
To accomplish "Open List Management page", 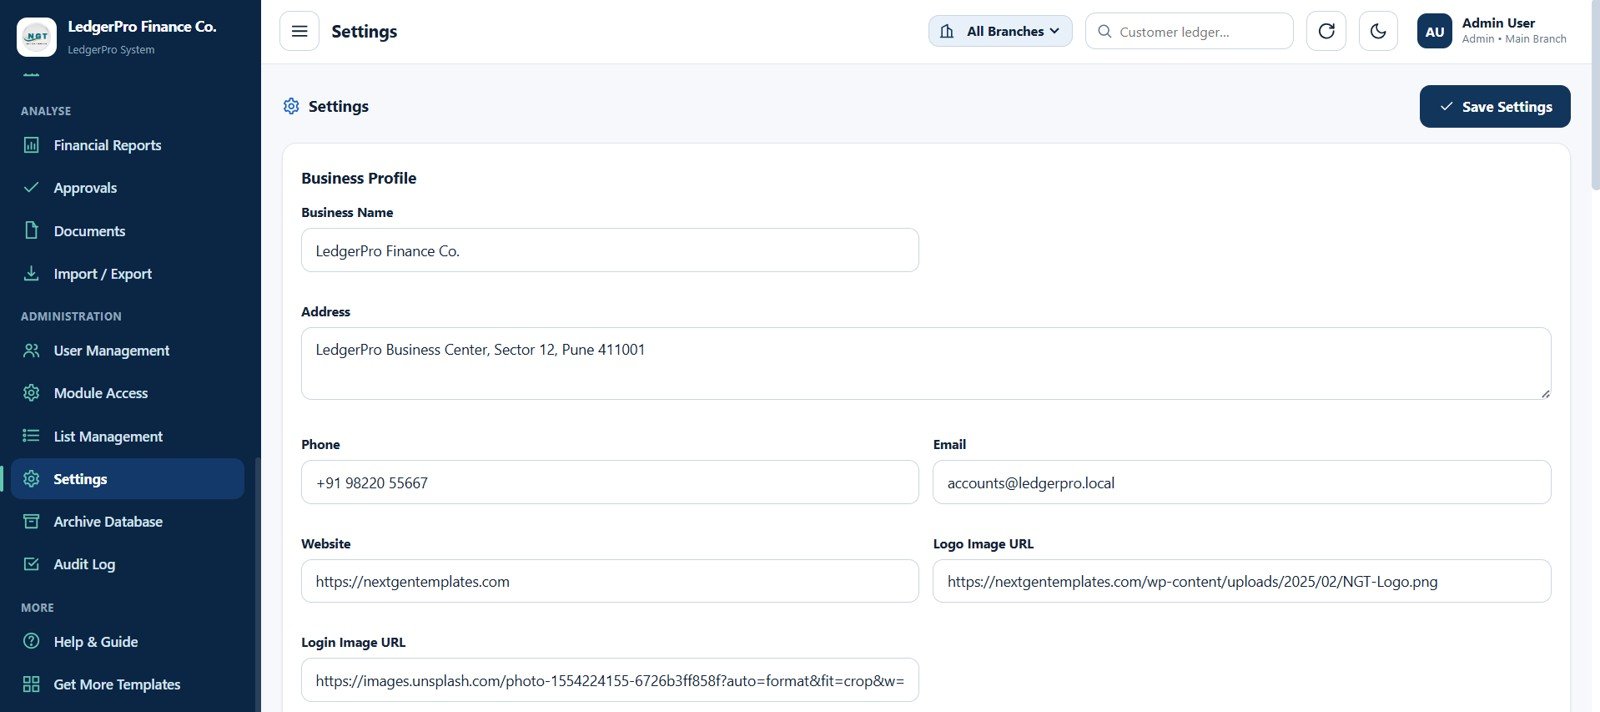I will [128, 436].
